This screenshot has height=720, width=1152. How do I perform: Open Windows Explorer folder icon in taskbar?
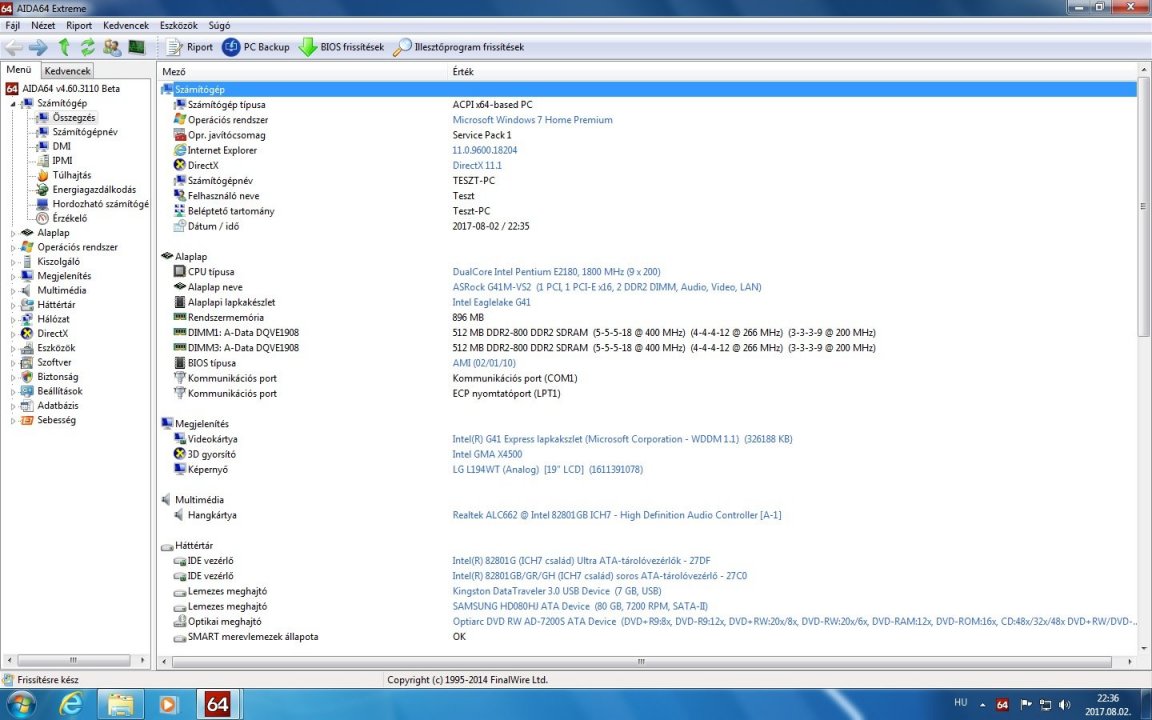point(120,705)
